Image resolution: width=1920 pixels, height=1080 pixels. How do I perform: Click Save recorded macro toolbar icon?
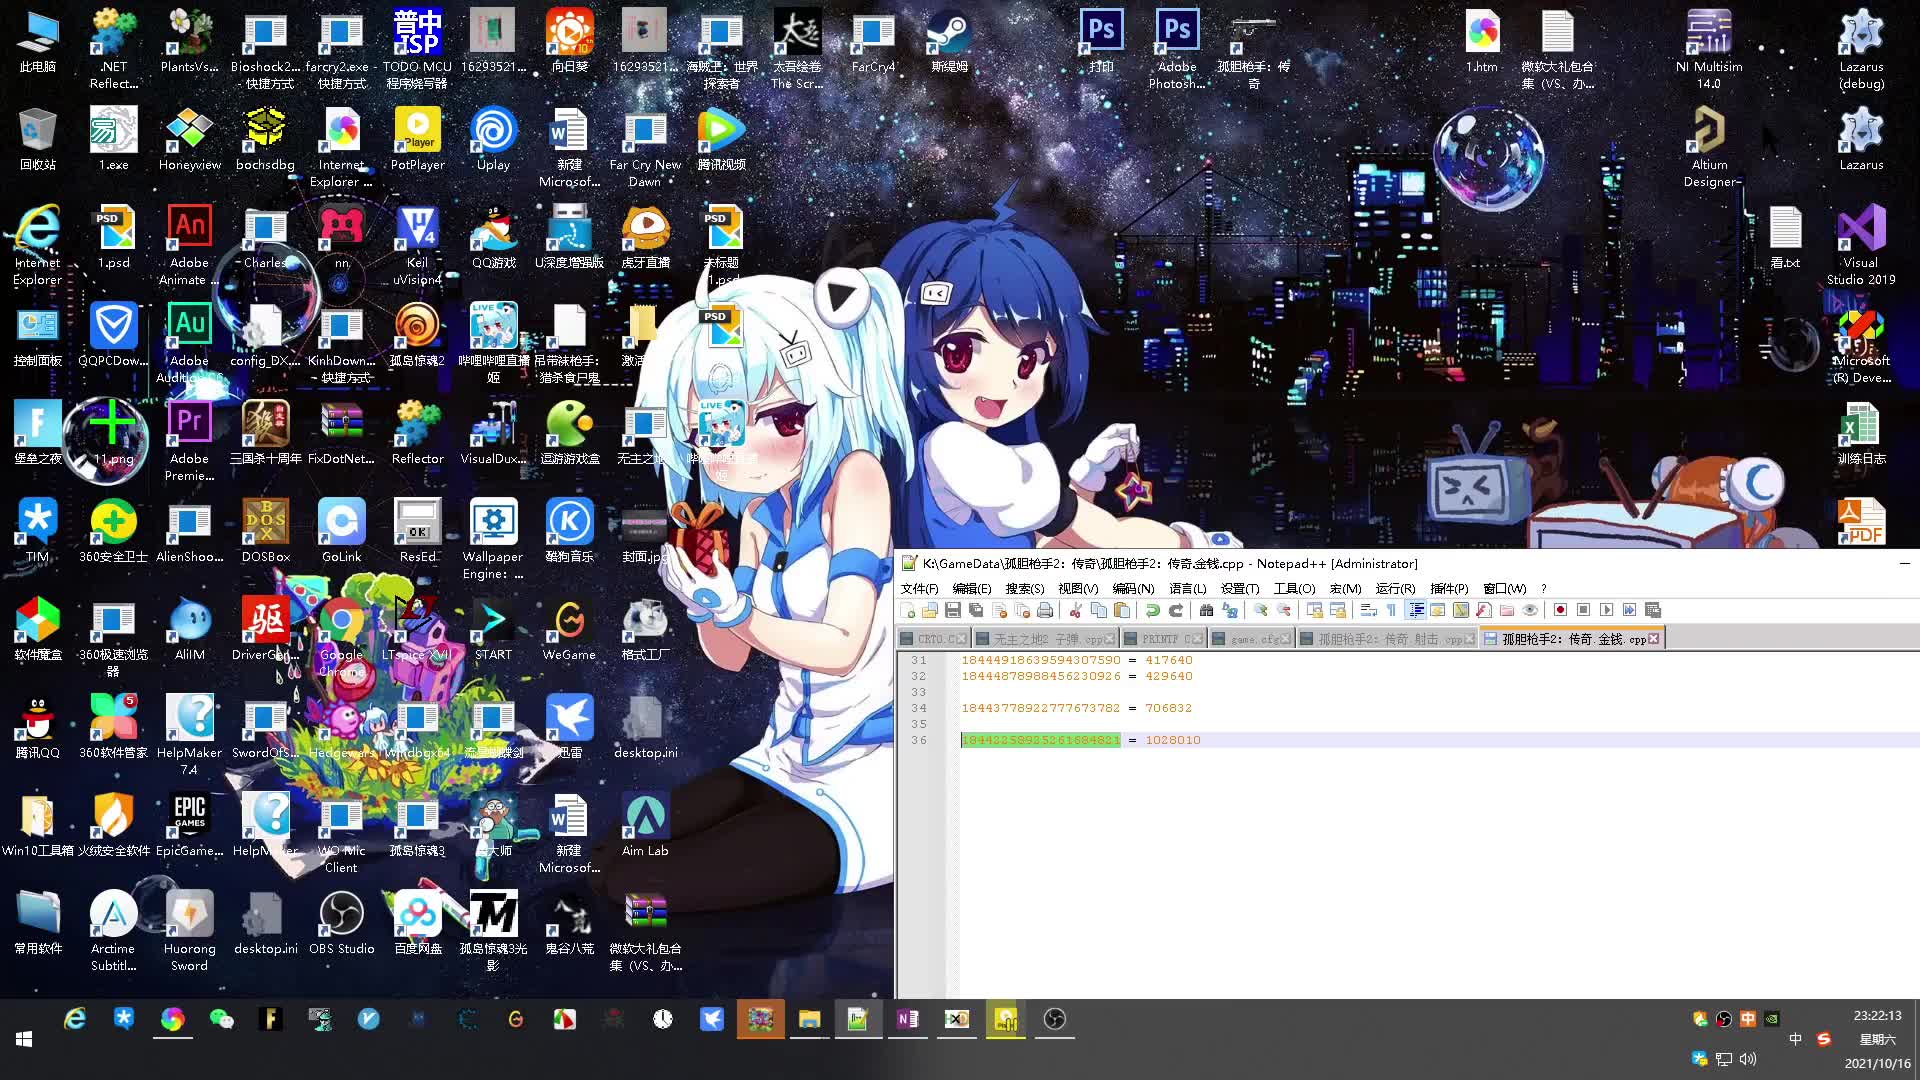pos(1652,610)
